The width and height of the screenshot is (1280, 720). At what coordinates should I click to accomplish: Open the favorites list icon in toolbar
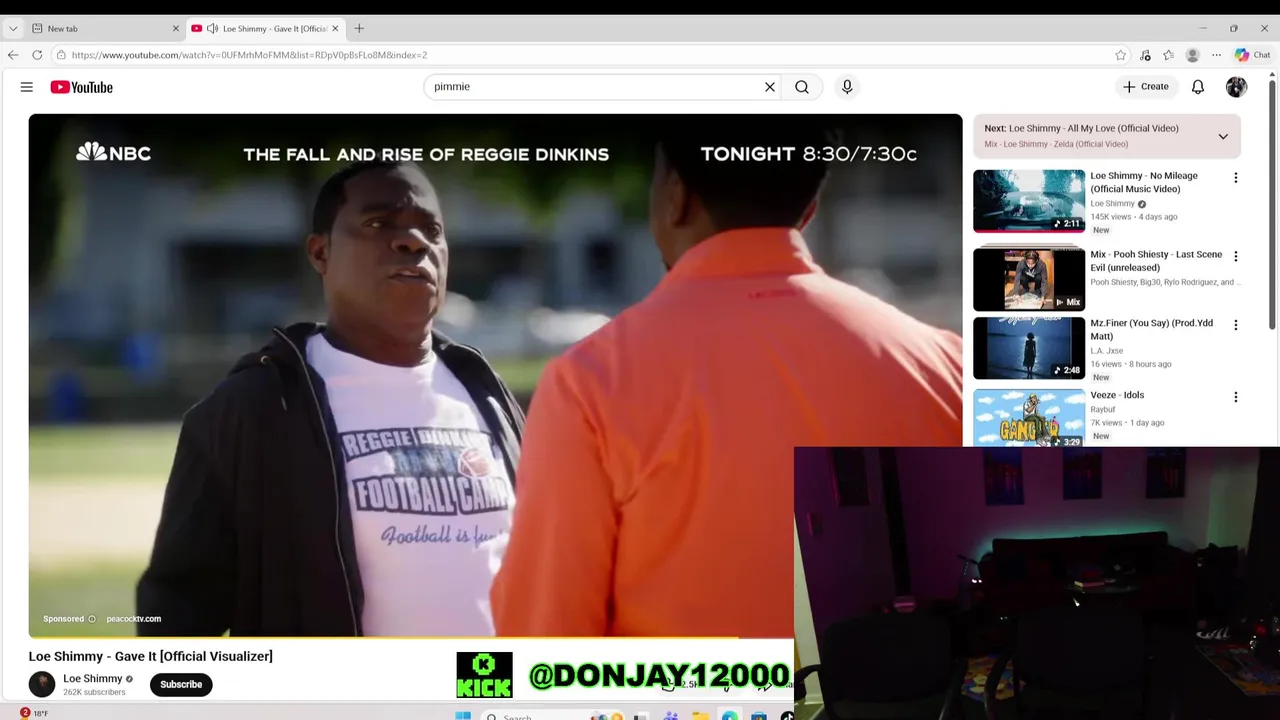coord(1168,55)
